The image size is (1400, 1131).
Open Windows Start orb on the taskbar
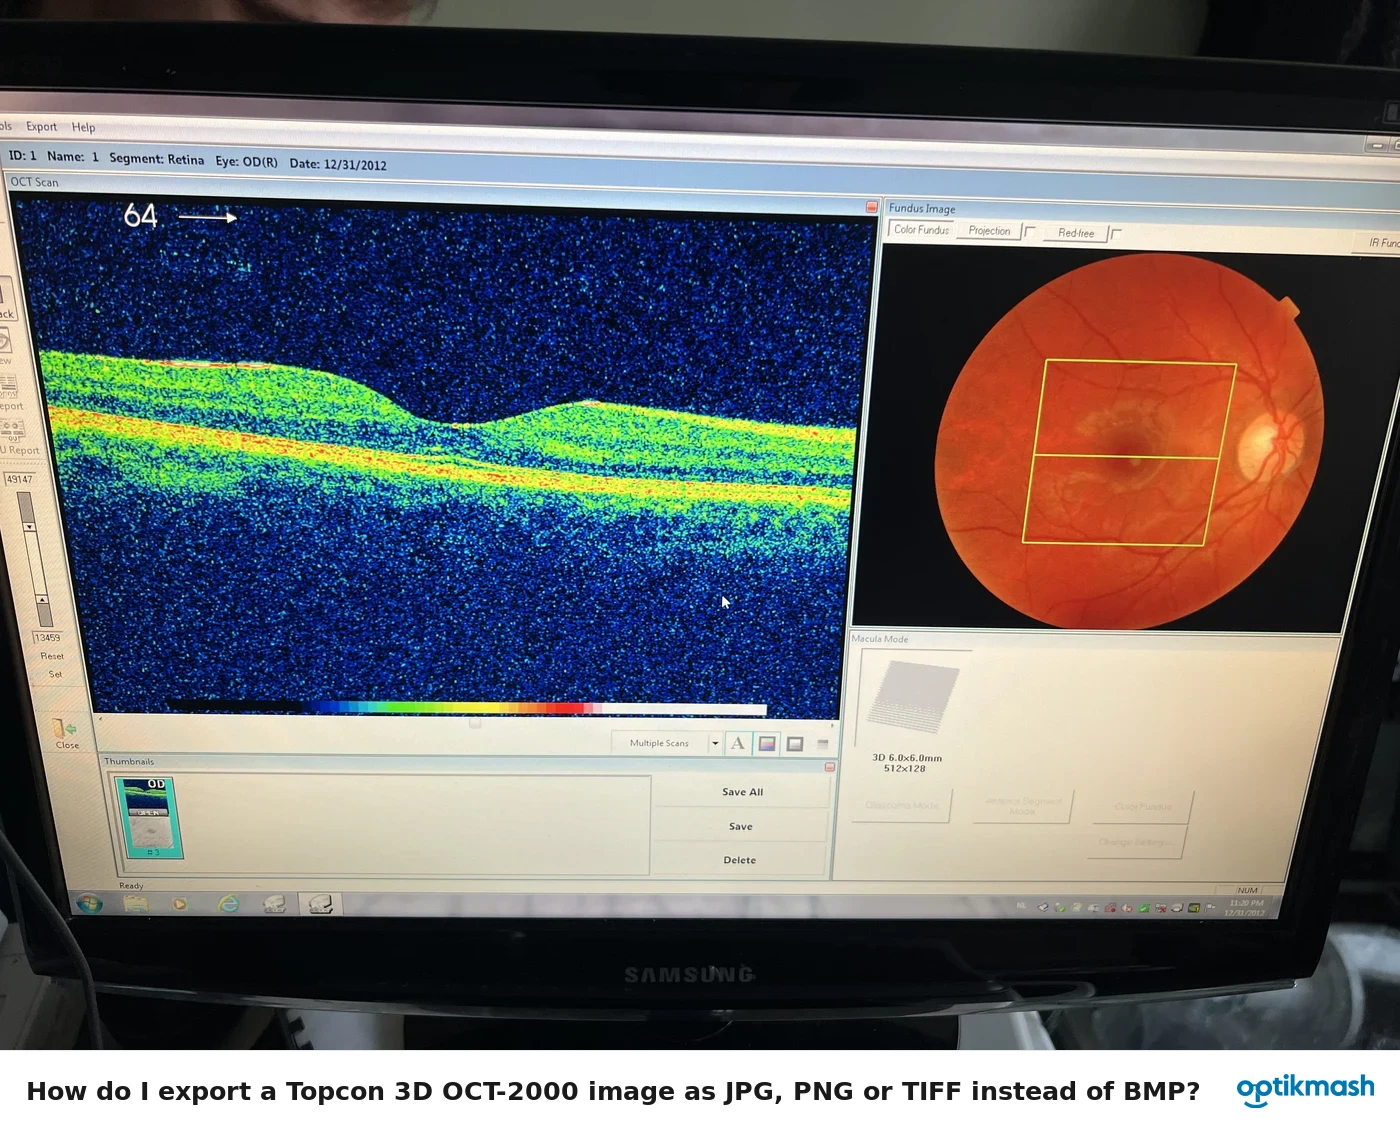[89, 904]
